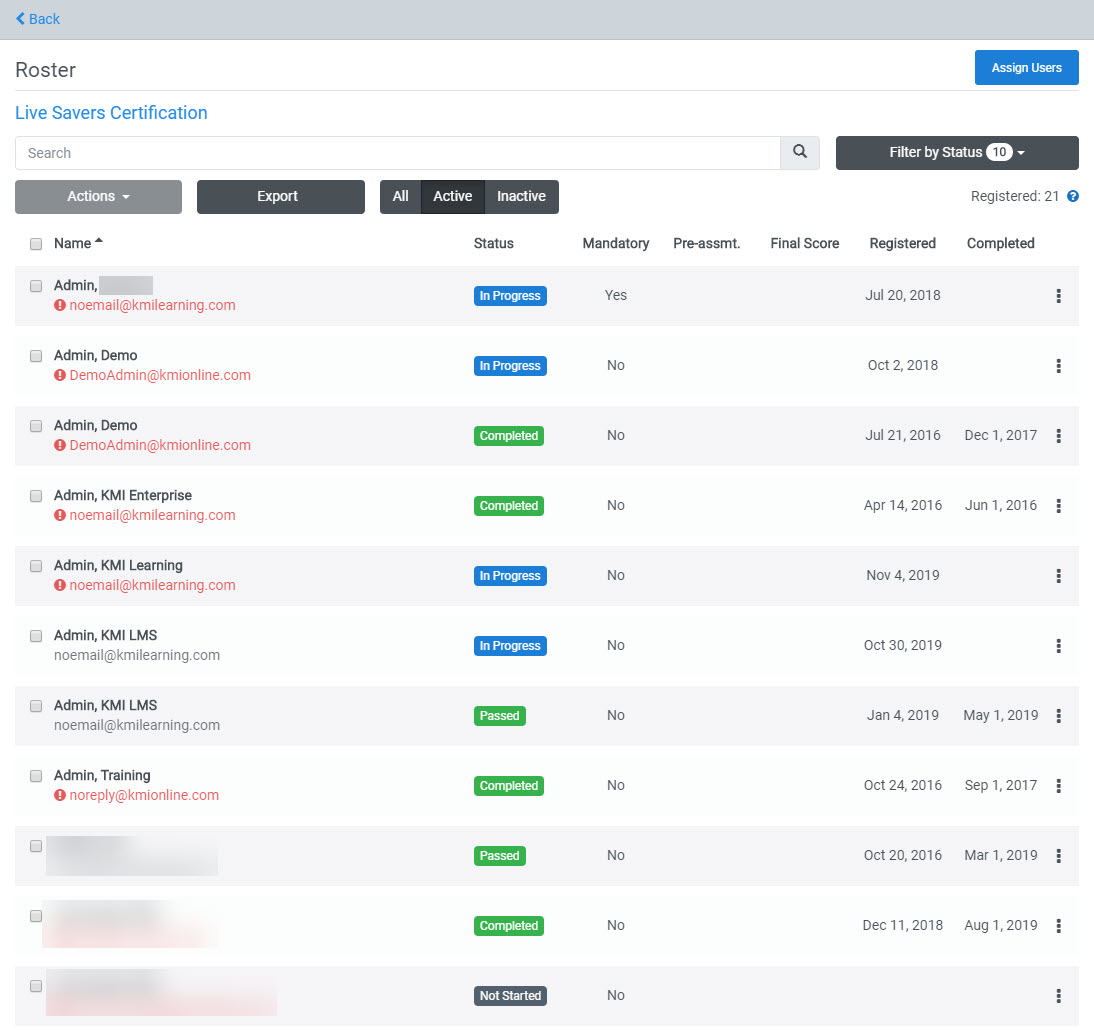Open the Live Savers Certification link

click(111, 113)
